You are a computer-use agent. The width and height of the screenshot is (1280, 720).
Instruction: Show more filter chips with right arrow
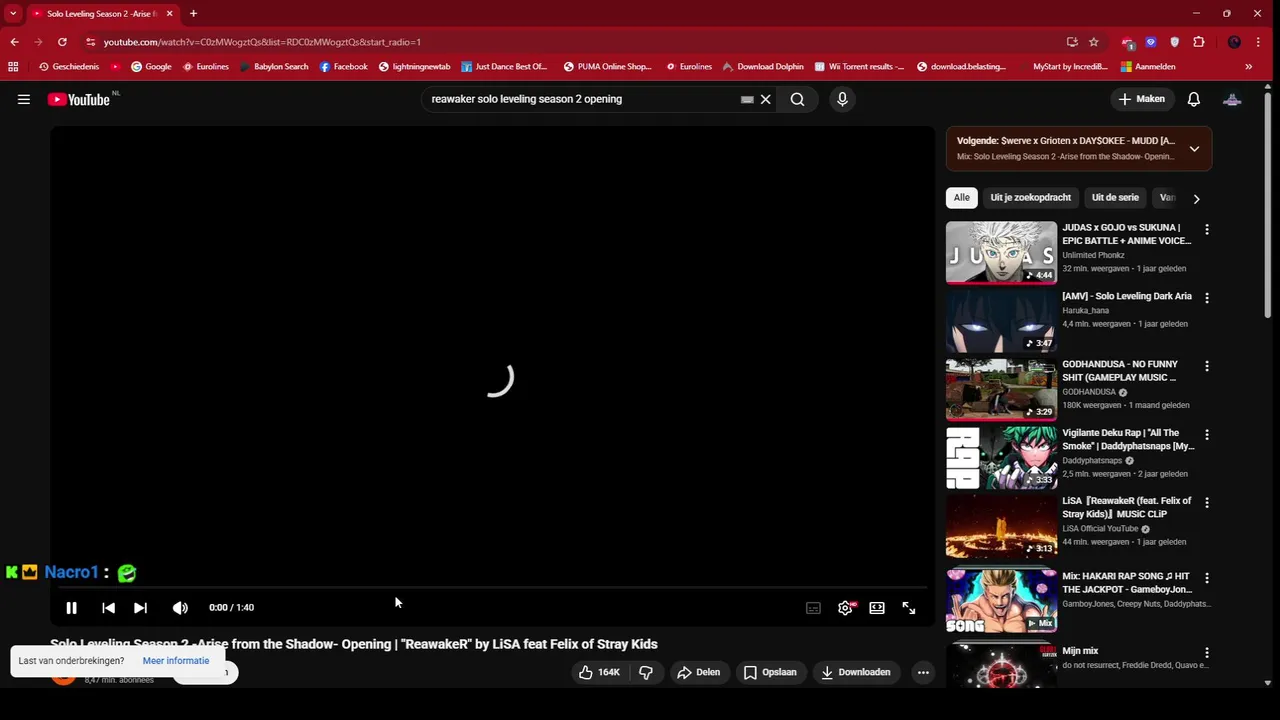1196,198
